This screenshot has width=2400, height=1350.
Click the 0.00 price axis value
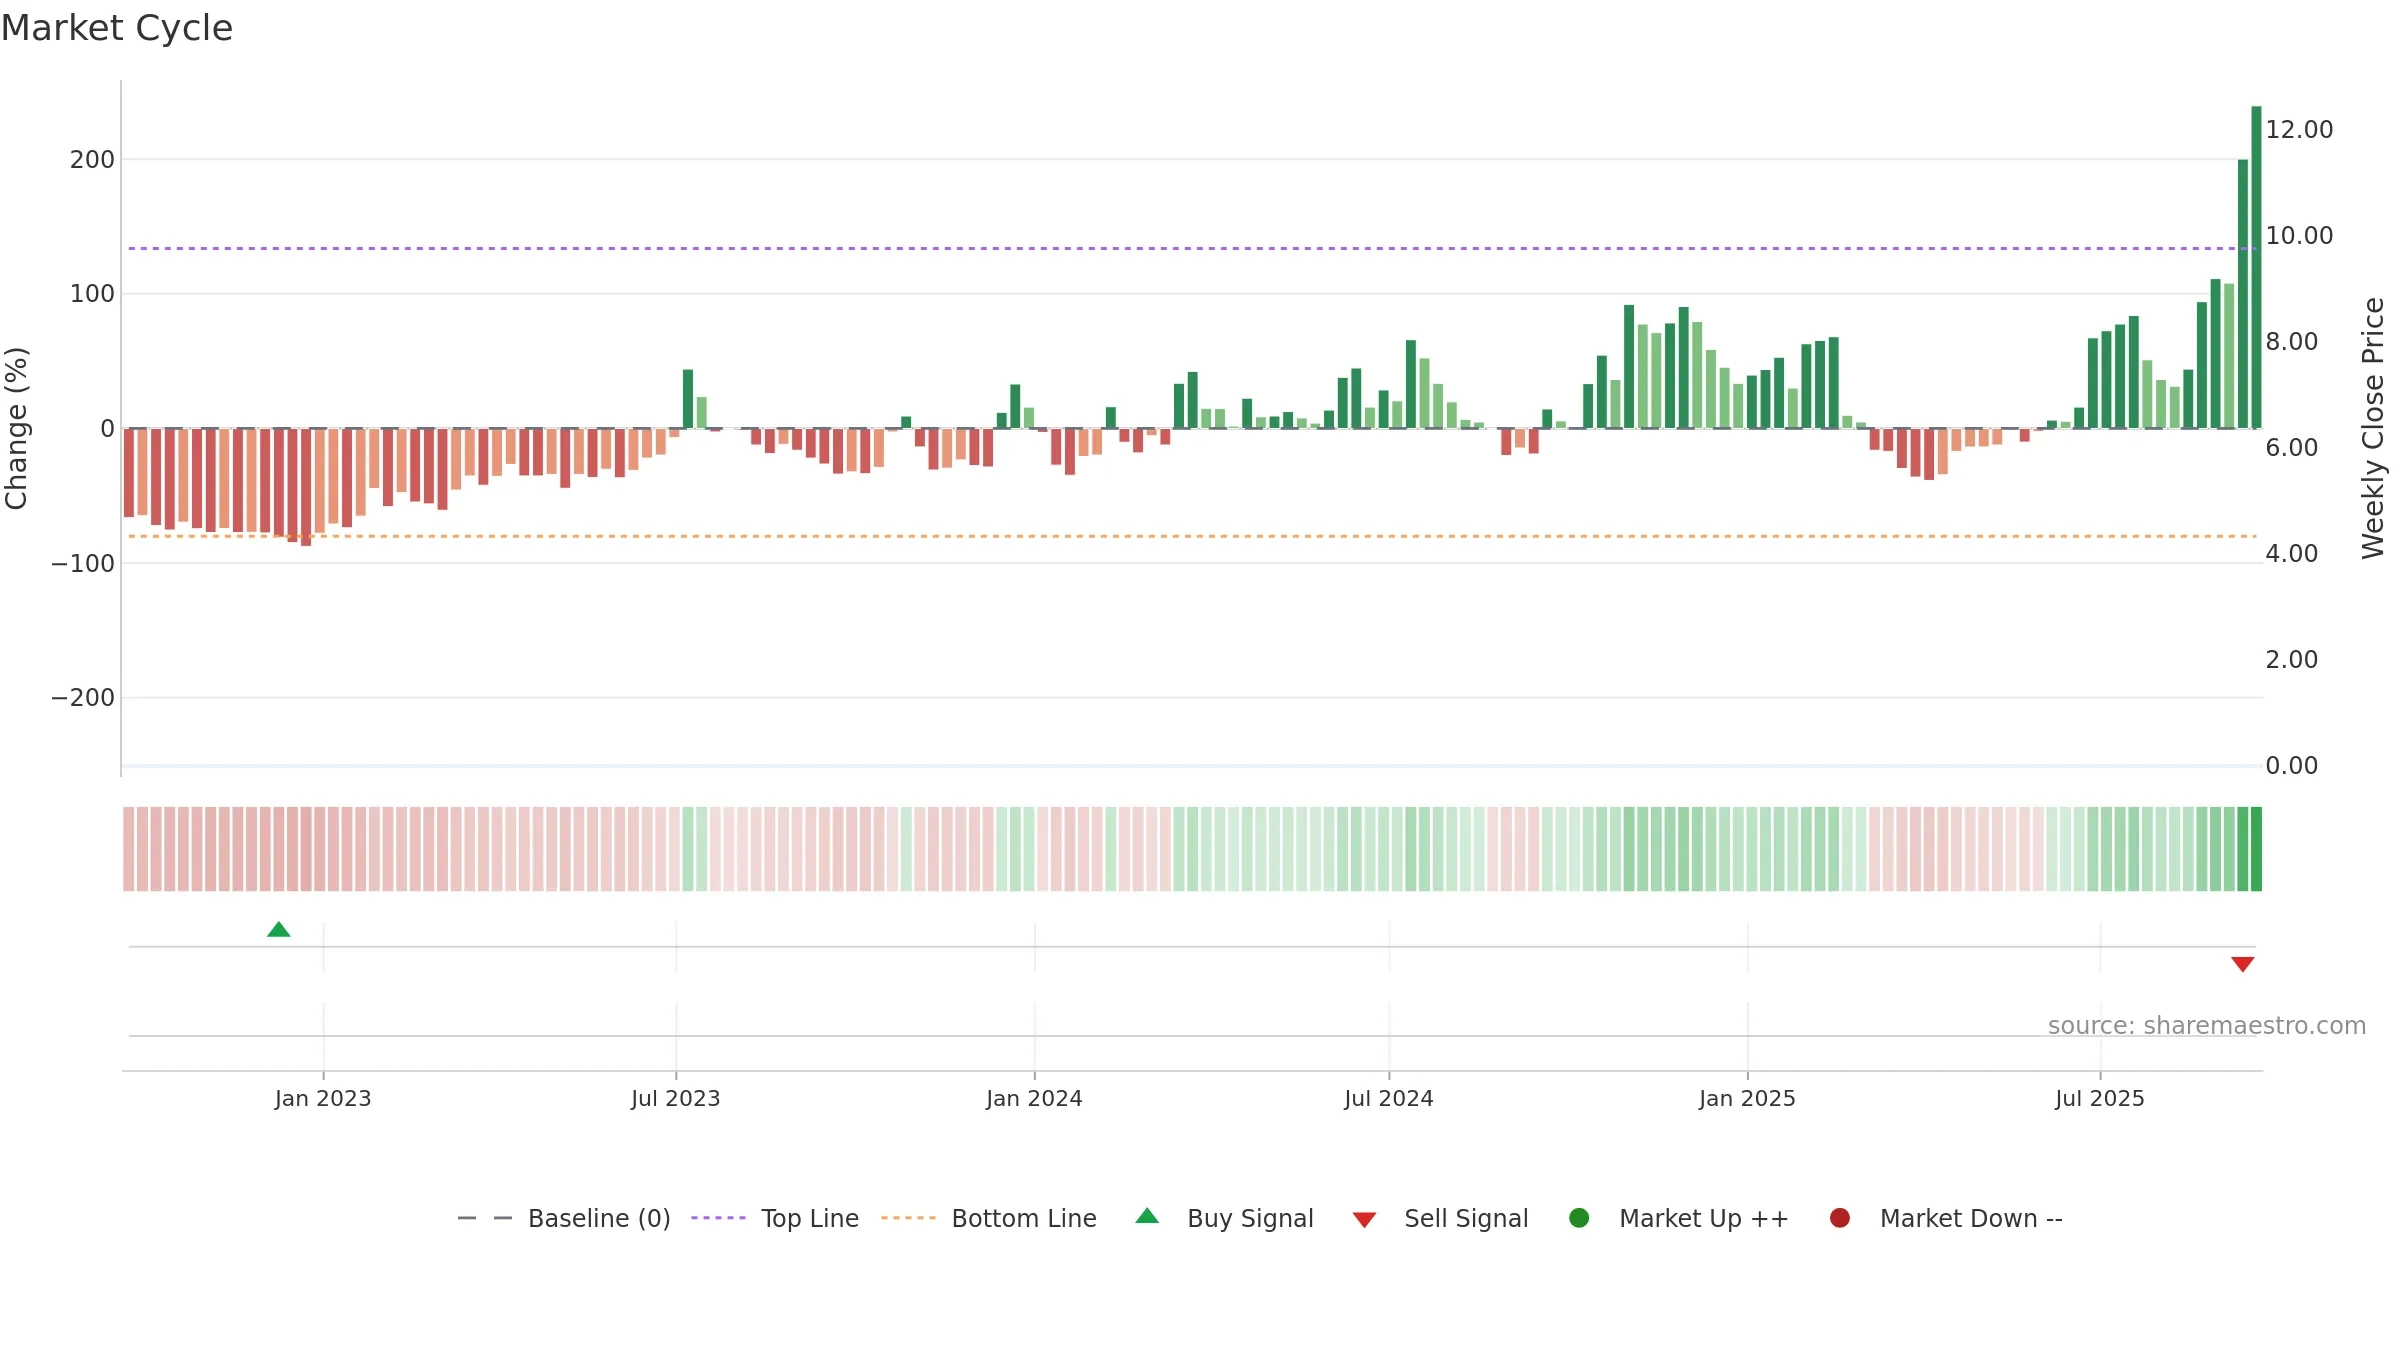2292,766
